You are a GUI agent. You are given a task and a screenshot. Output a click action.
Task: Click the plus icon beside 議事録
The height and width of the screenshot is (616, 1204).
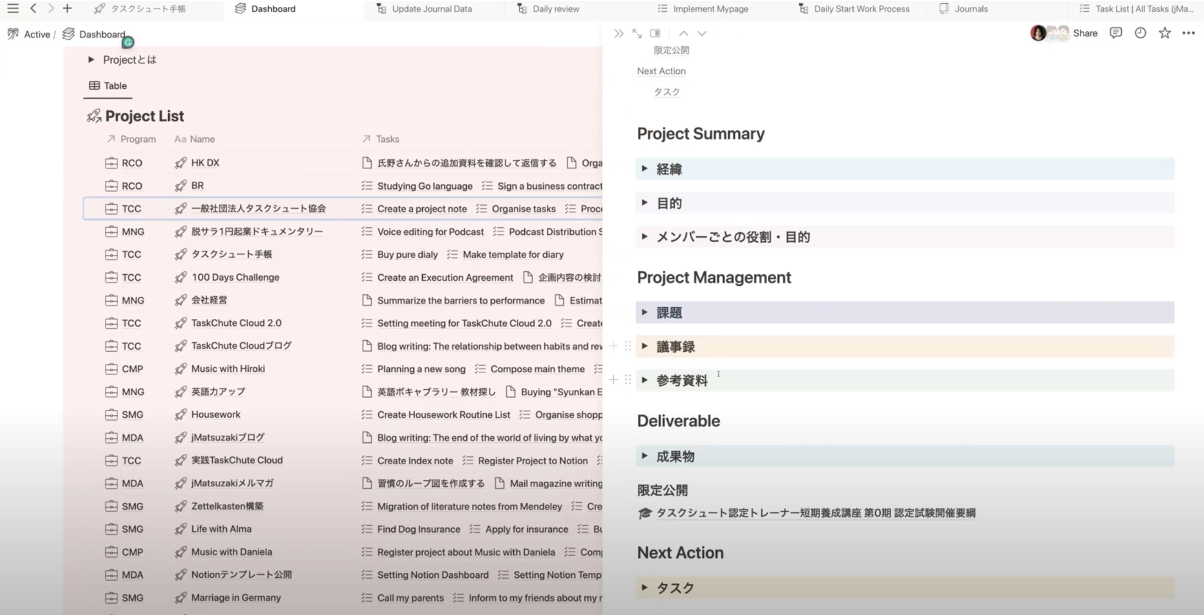pyautogui.click(x=613, y=346)
